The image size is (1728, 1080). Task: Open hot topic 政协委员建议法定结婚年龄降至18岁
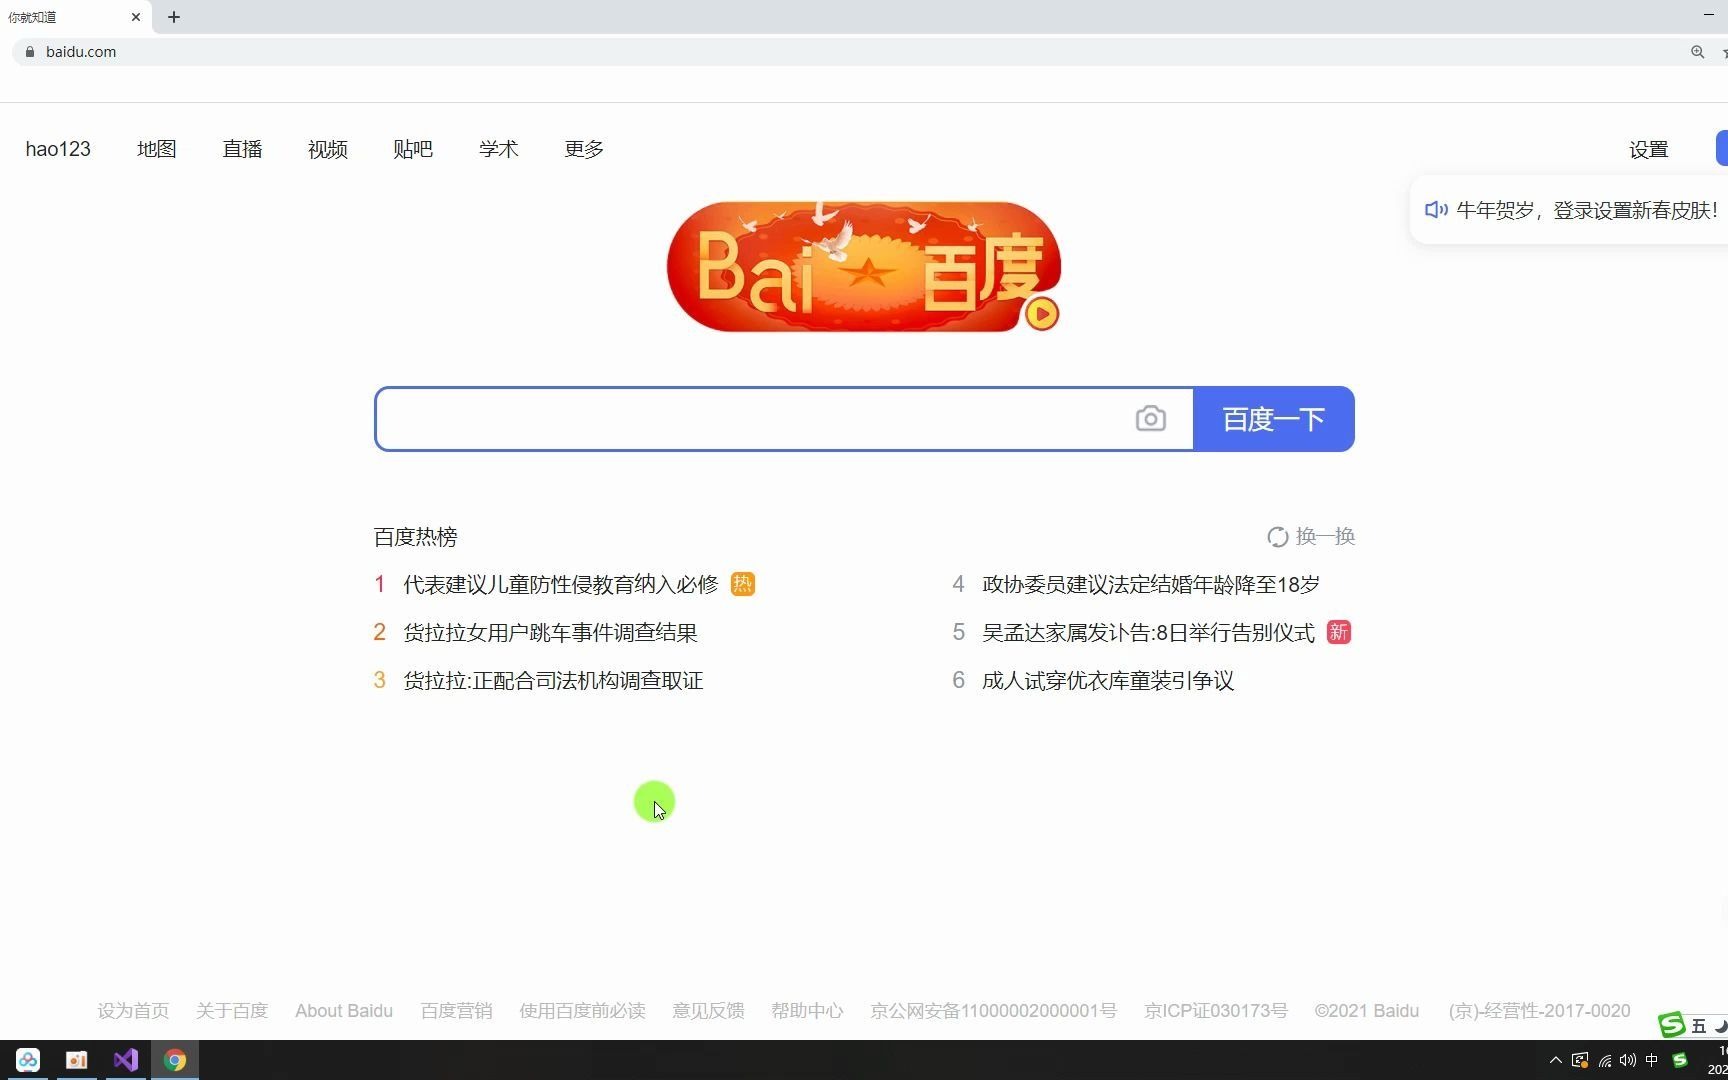[1151, 584]
